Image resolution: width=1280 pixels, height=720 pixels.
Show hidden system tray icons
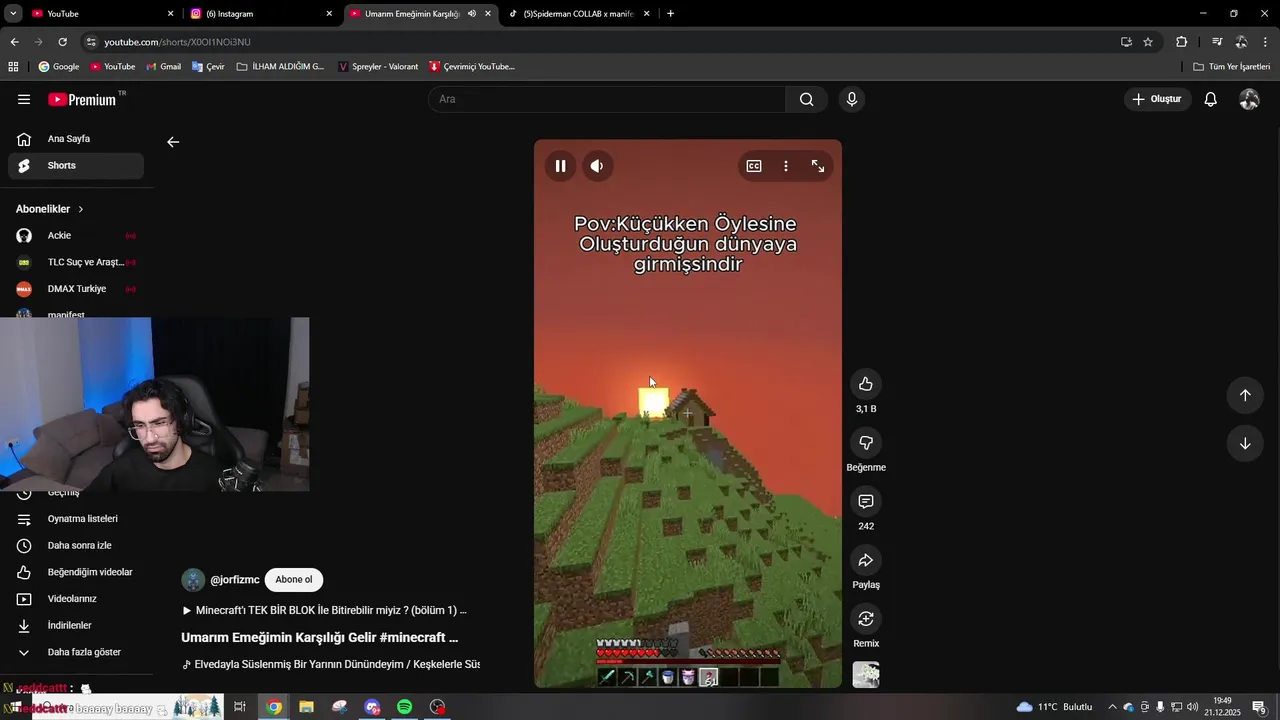pyautogui.click(x=1112, y=707)
